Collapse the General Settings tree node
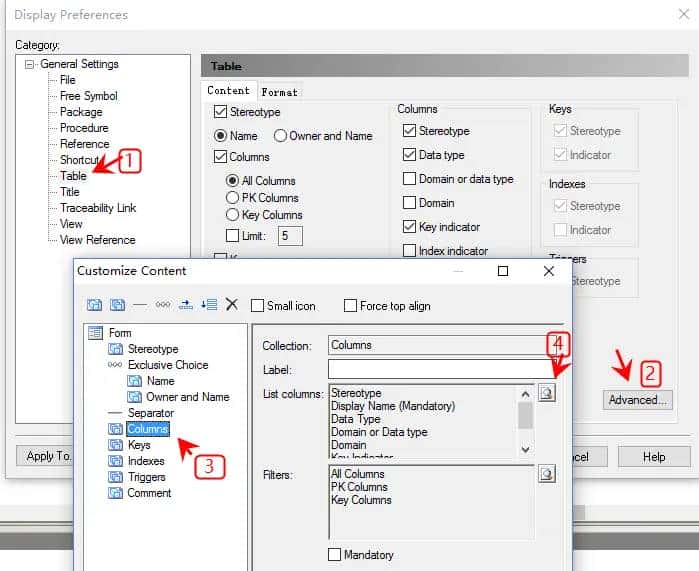699x571 pixels. (x=30, y=64)
